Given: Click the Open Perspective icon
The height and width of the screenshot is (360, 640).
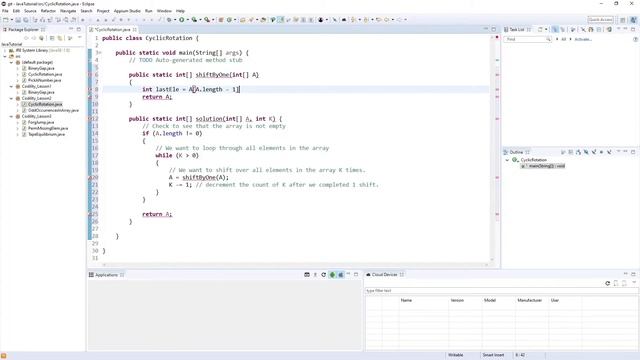Looking at the screenshot, I should [623, 20].
